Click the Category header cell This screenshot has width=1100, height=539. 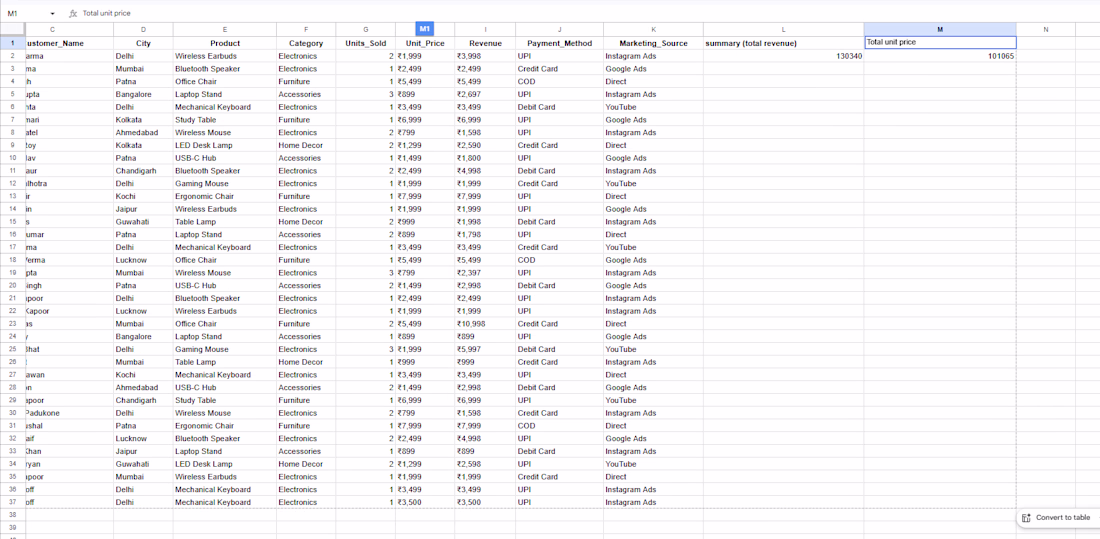[306, 43]
